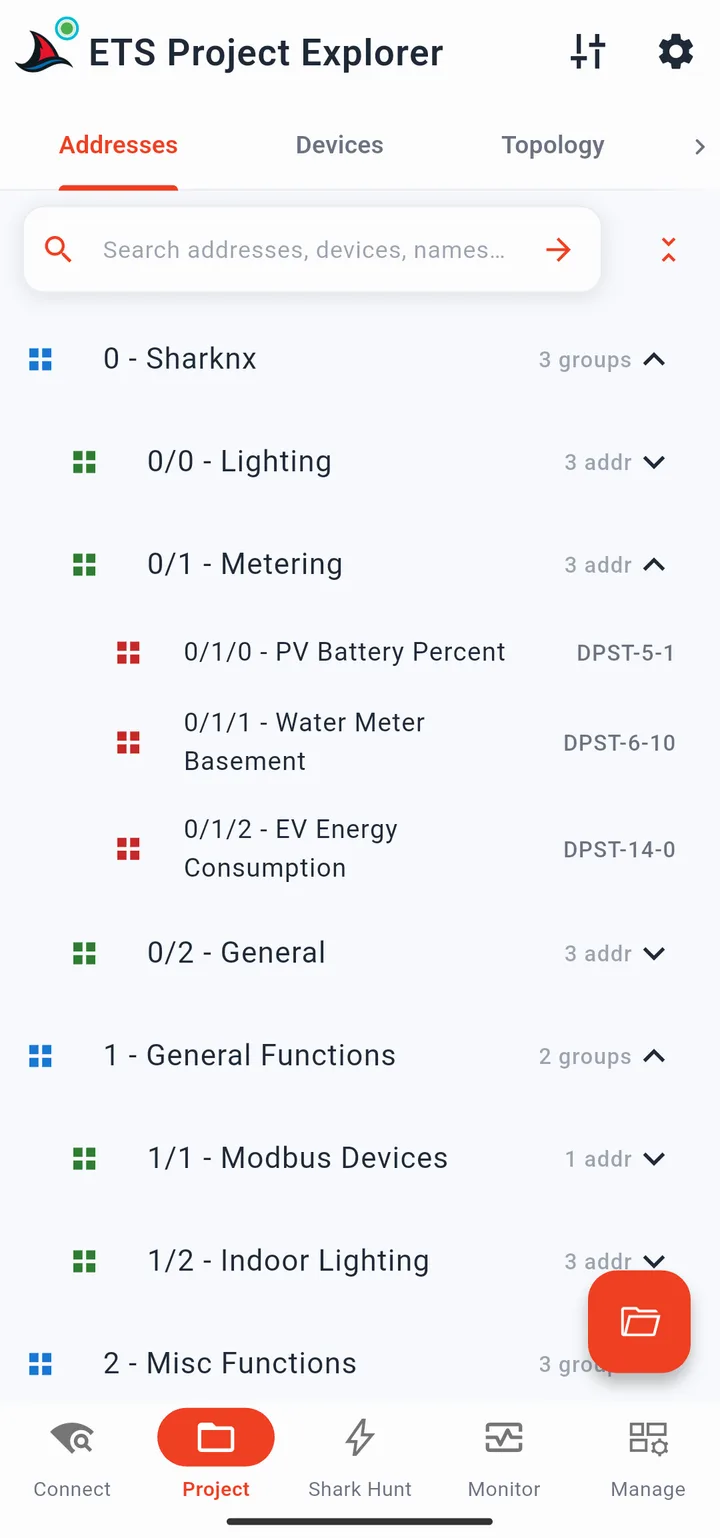Screen dimensions: 720x1538
Task: Open settings gear icon
Action: (676, 52)
